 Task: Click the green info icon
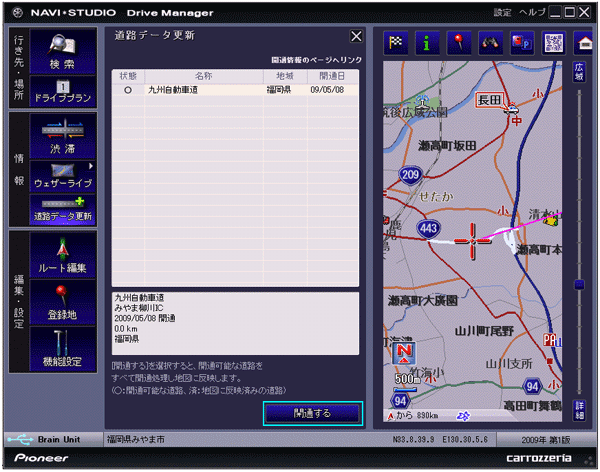pos(427,43)
